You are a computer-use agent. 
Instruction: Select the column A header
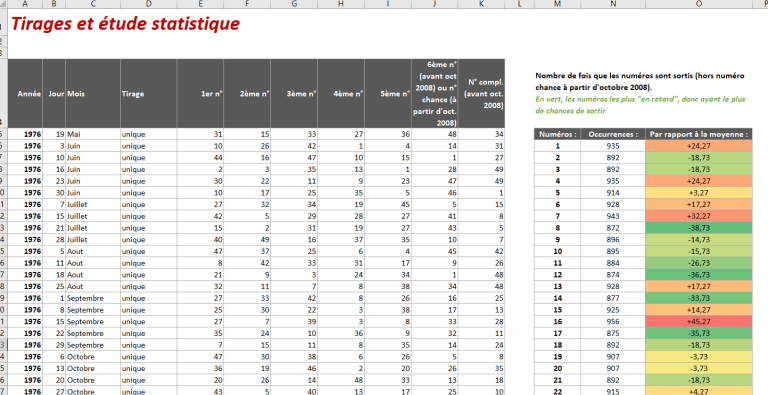click(x=25, y=4)
